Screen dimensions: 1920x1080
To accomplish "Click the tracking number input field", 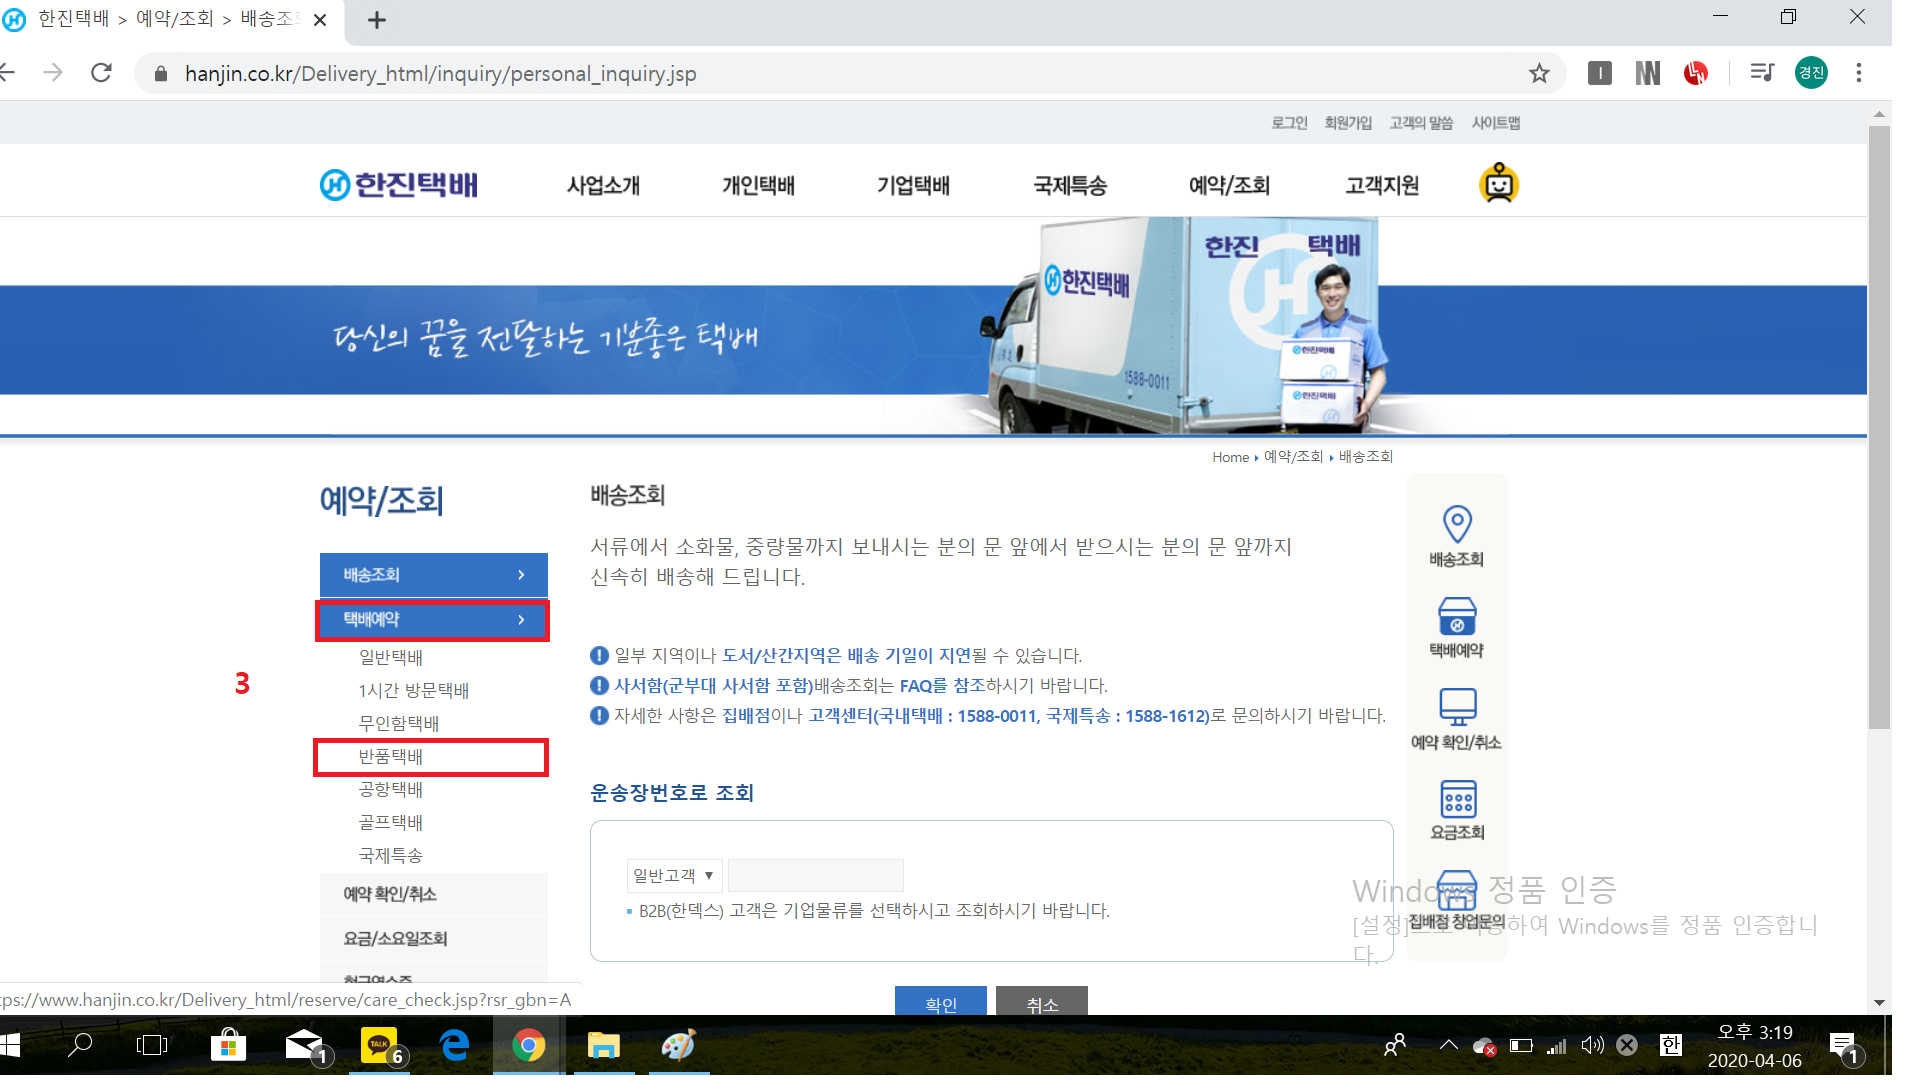I will [815, 875].
